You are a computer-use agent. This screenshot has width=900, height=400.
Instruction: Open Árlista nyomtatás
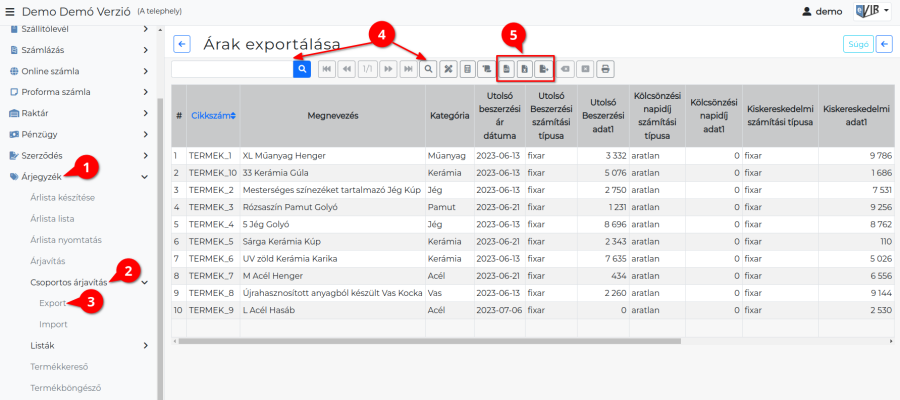point(65,240)
